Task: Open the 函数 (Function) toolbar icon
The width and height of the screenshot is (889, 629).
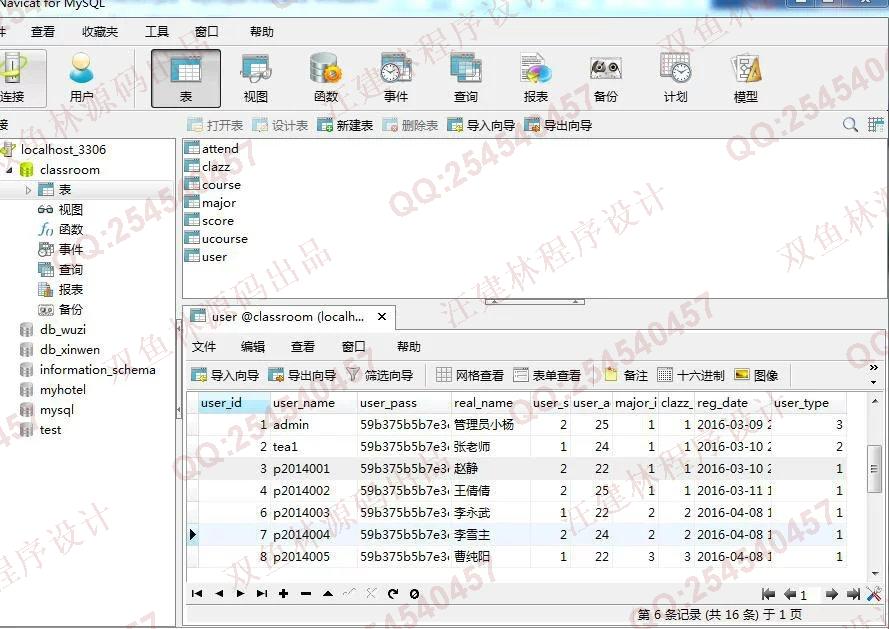Action: click(325, 78)
